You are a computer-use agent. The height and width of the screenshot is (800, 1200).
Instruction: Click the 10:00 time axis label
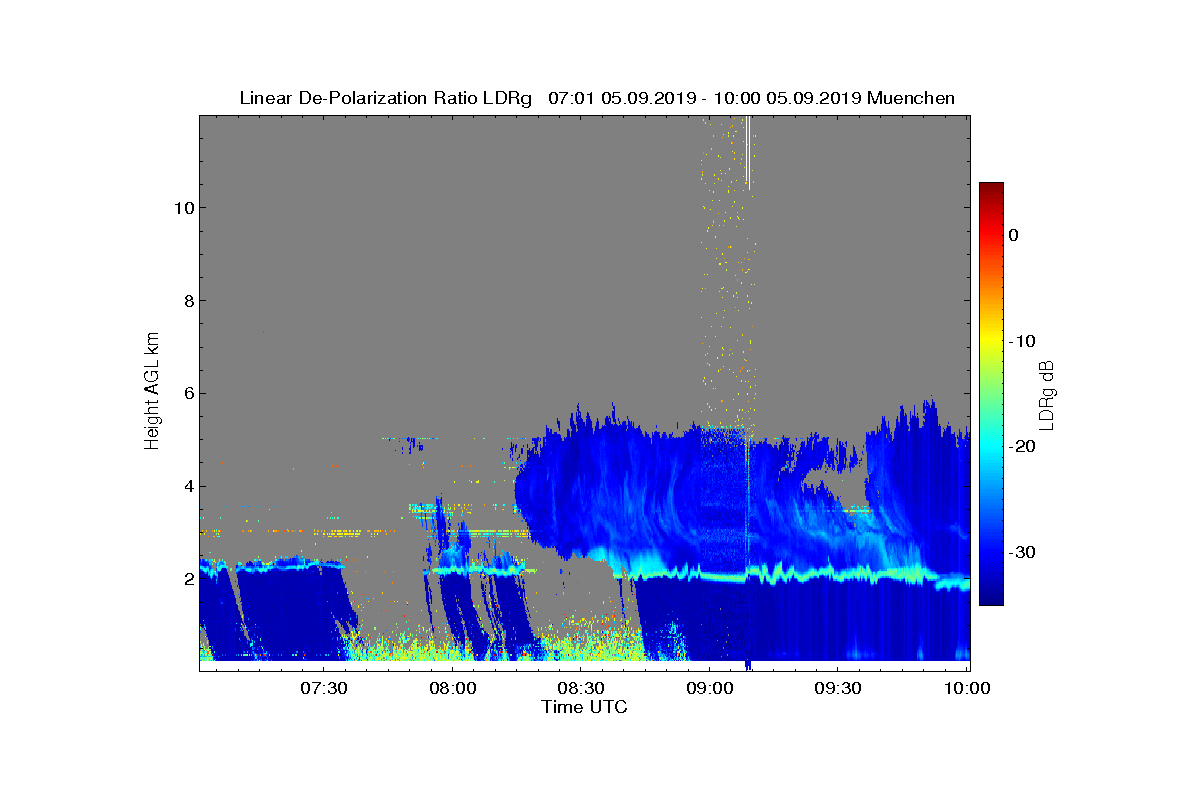(968, 689)
